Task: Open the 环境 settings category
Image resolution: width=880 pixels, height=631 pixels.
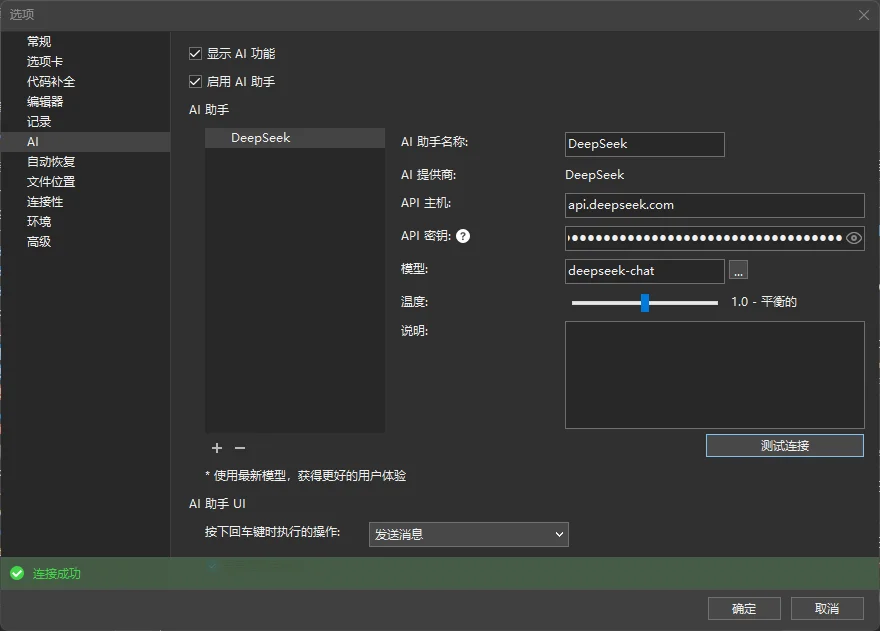Action: point(85,222)
